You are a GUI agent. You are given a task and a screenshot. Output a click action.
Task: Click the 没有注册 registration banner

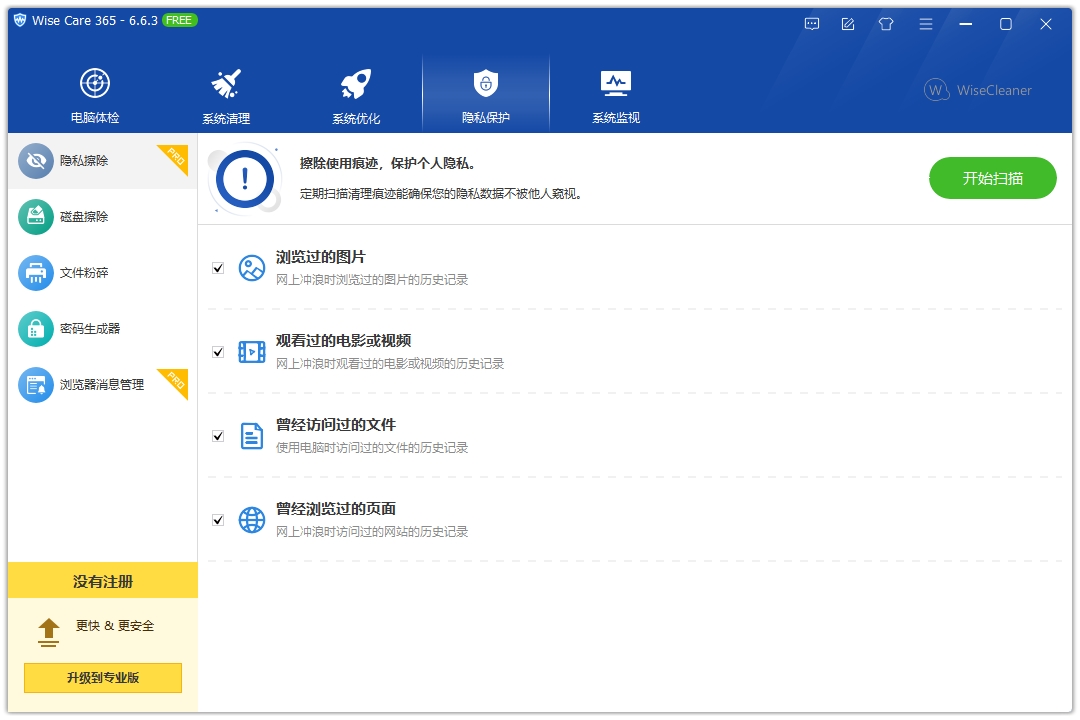[102, 580]
